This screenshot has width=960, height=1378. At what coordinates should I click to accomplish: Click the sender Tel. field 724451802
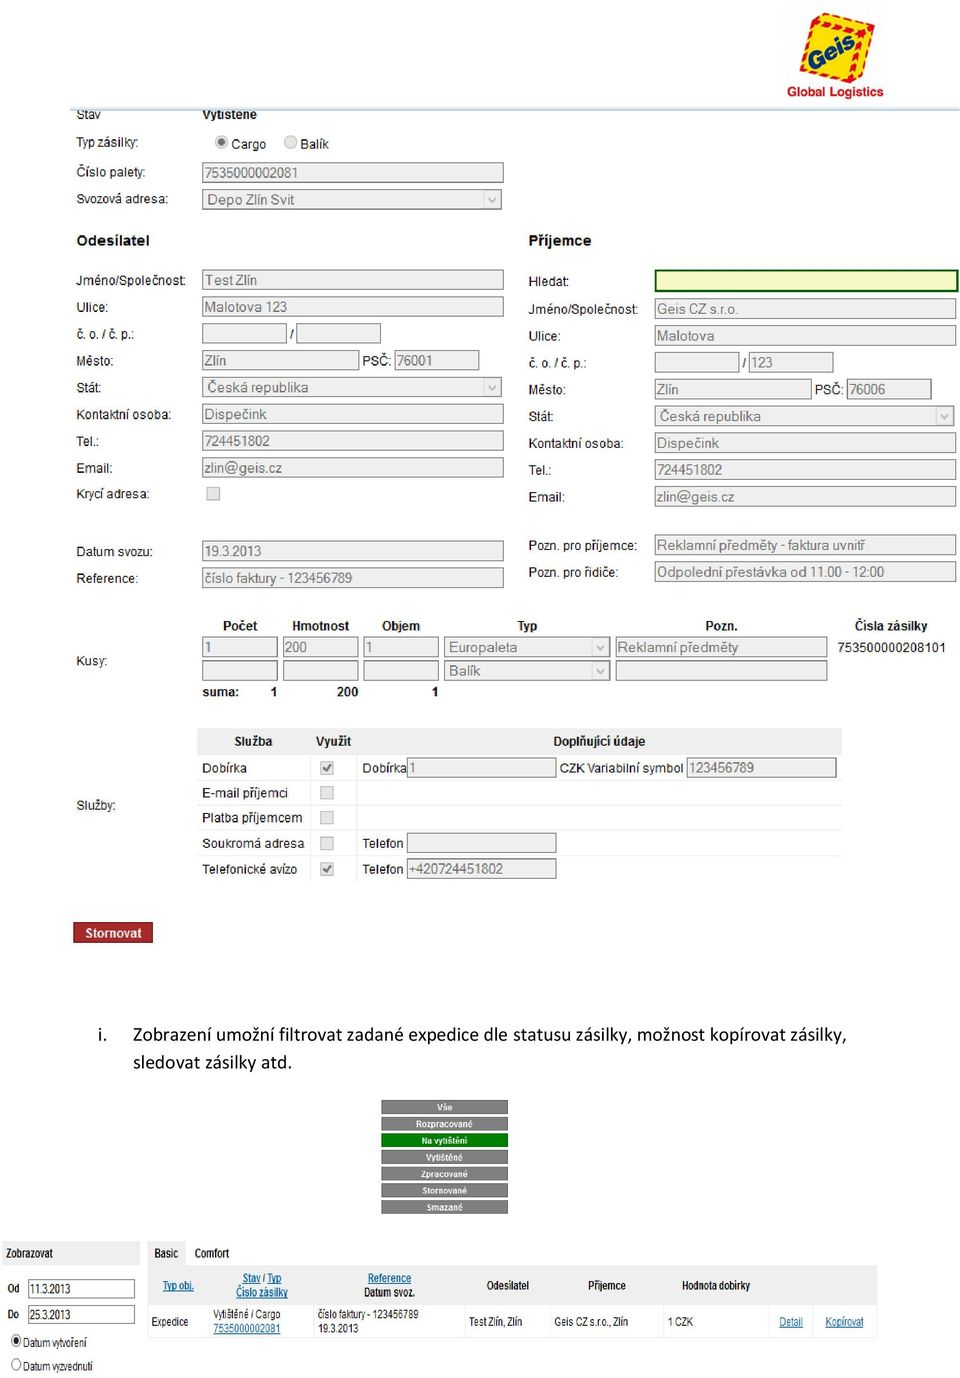[x=352, y=441]
